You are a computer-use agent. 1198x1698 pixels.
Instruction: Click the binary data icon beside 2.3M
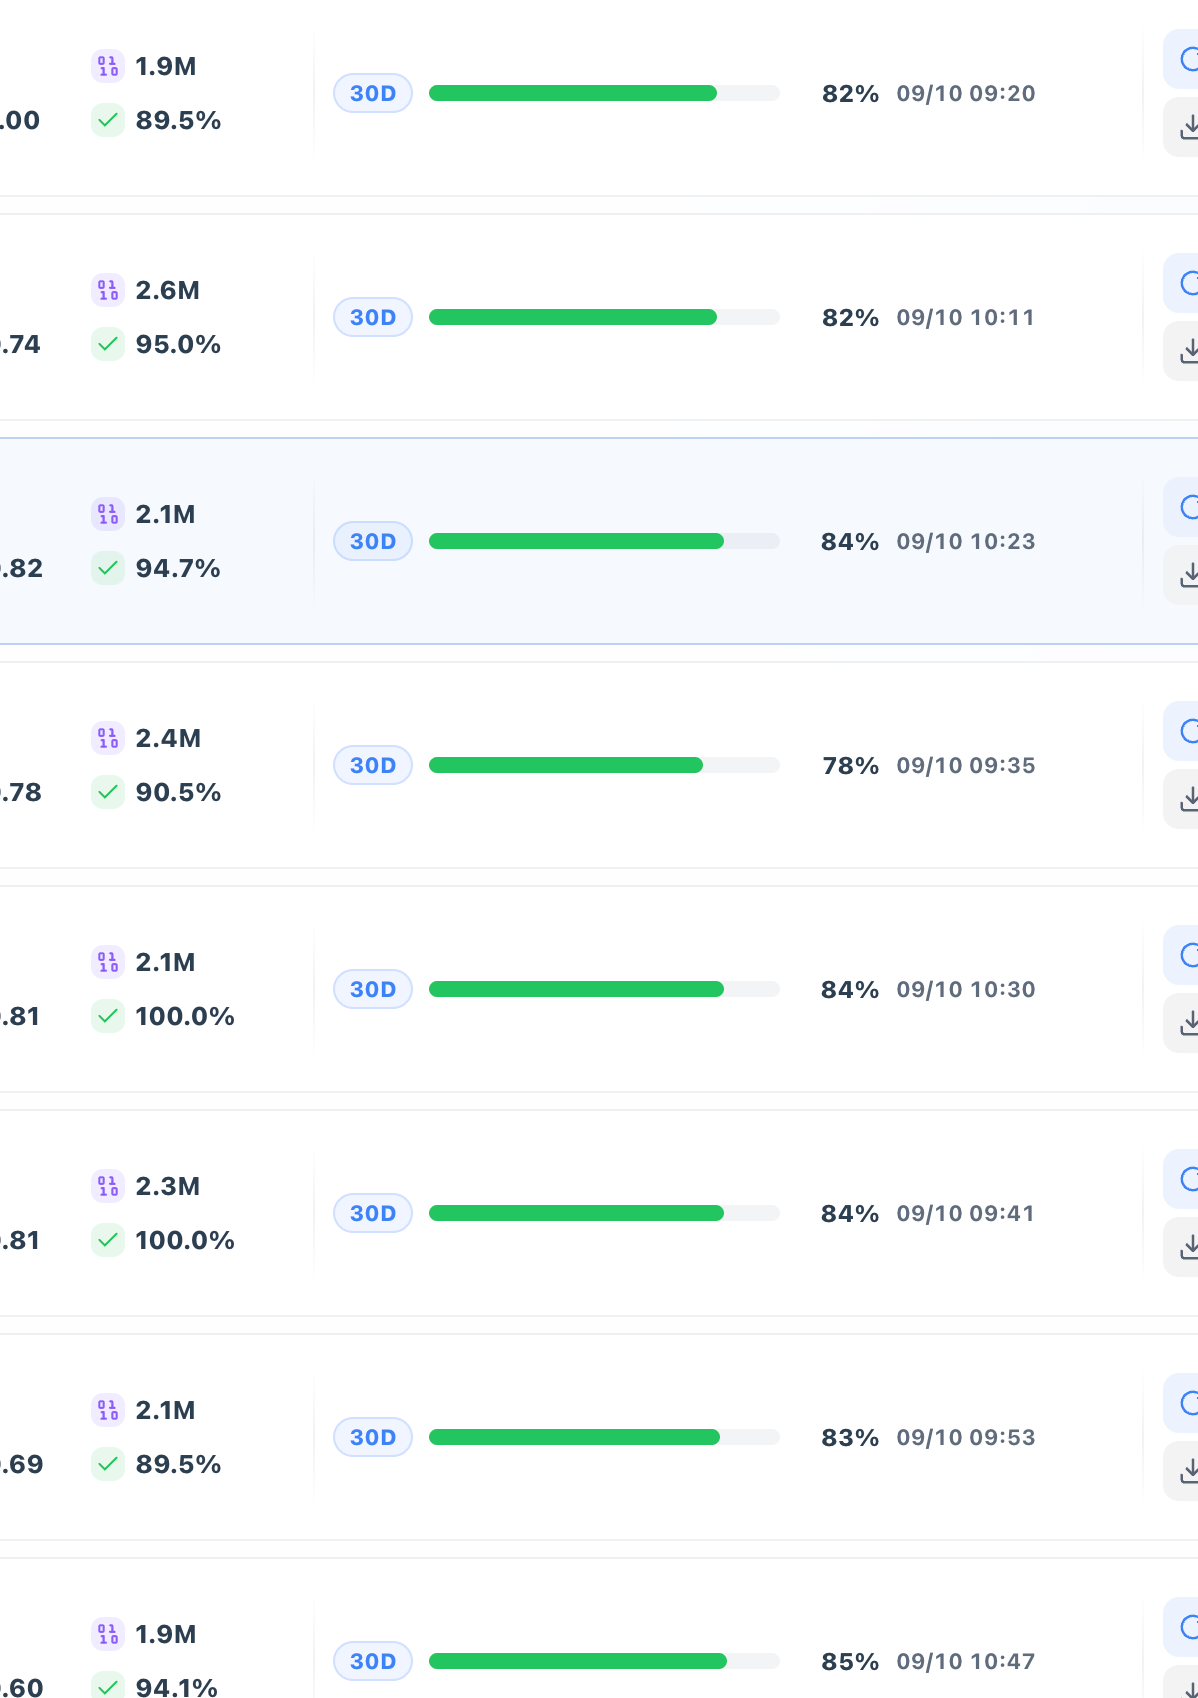click(x=108, y=1186)
